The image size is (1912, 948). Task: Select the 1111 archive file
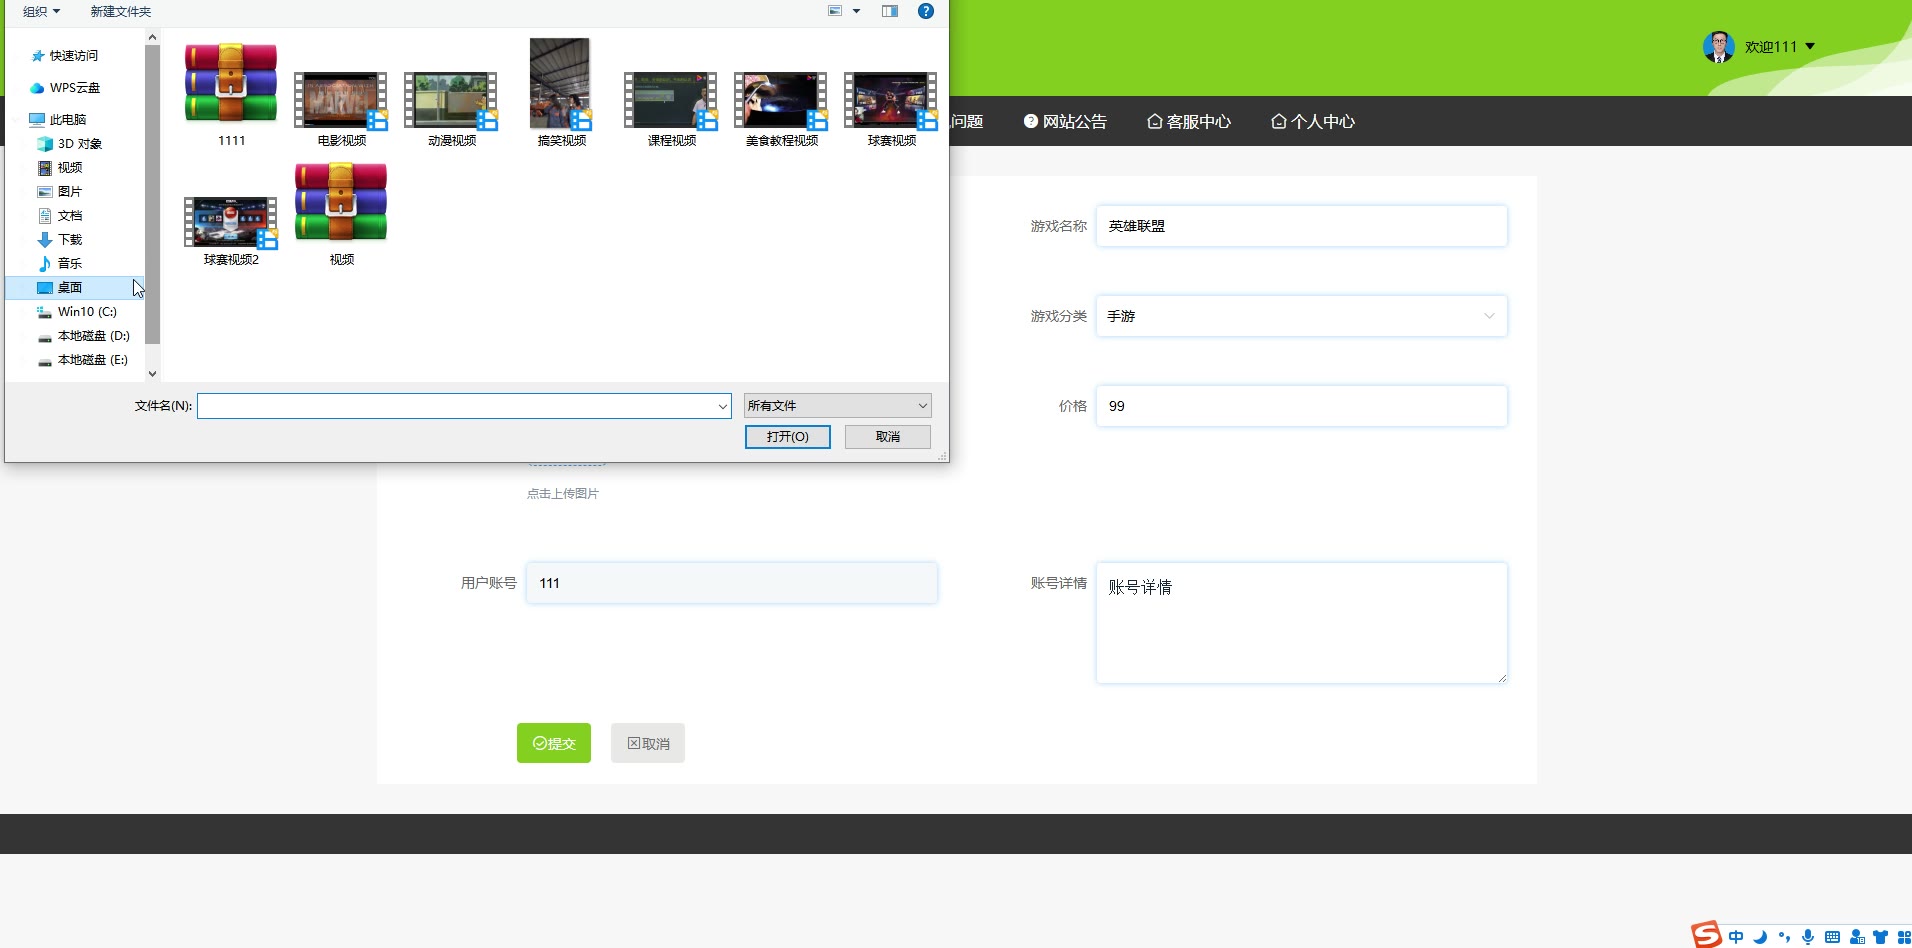[x=231, y=95]
